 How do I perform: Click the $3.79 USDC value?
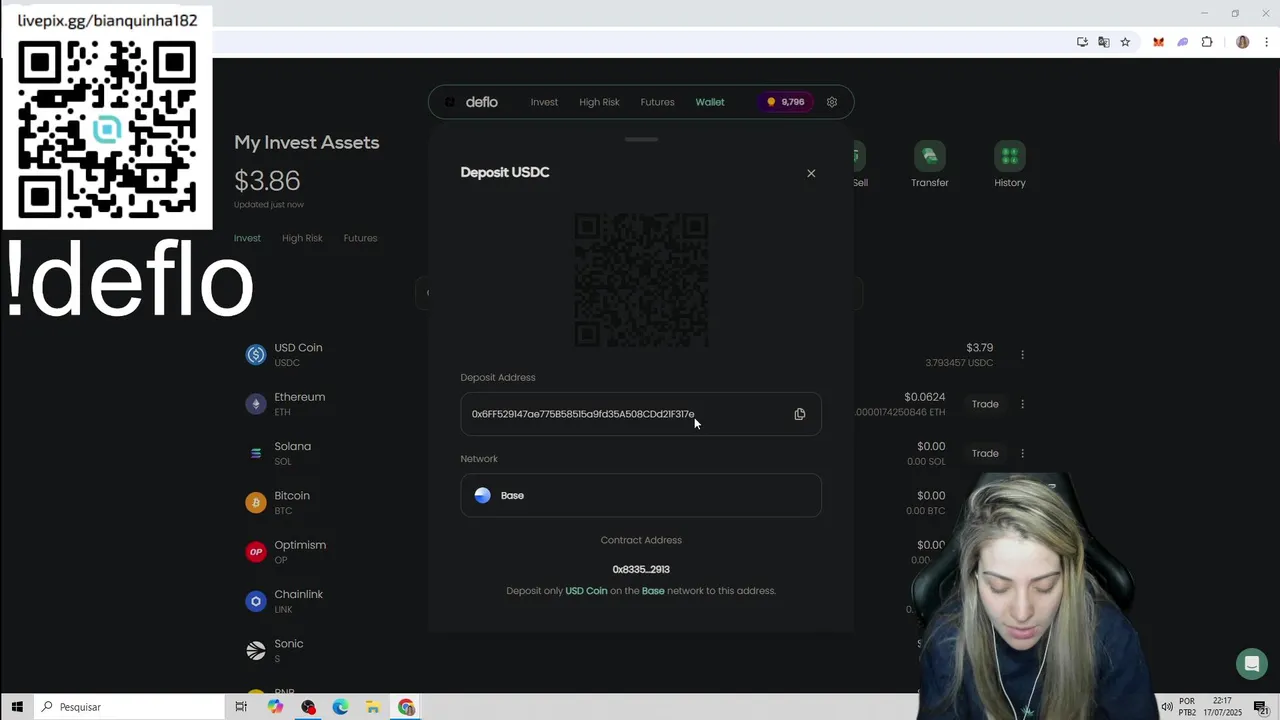coord(980,348)
